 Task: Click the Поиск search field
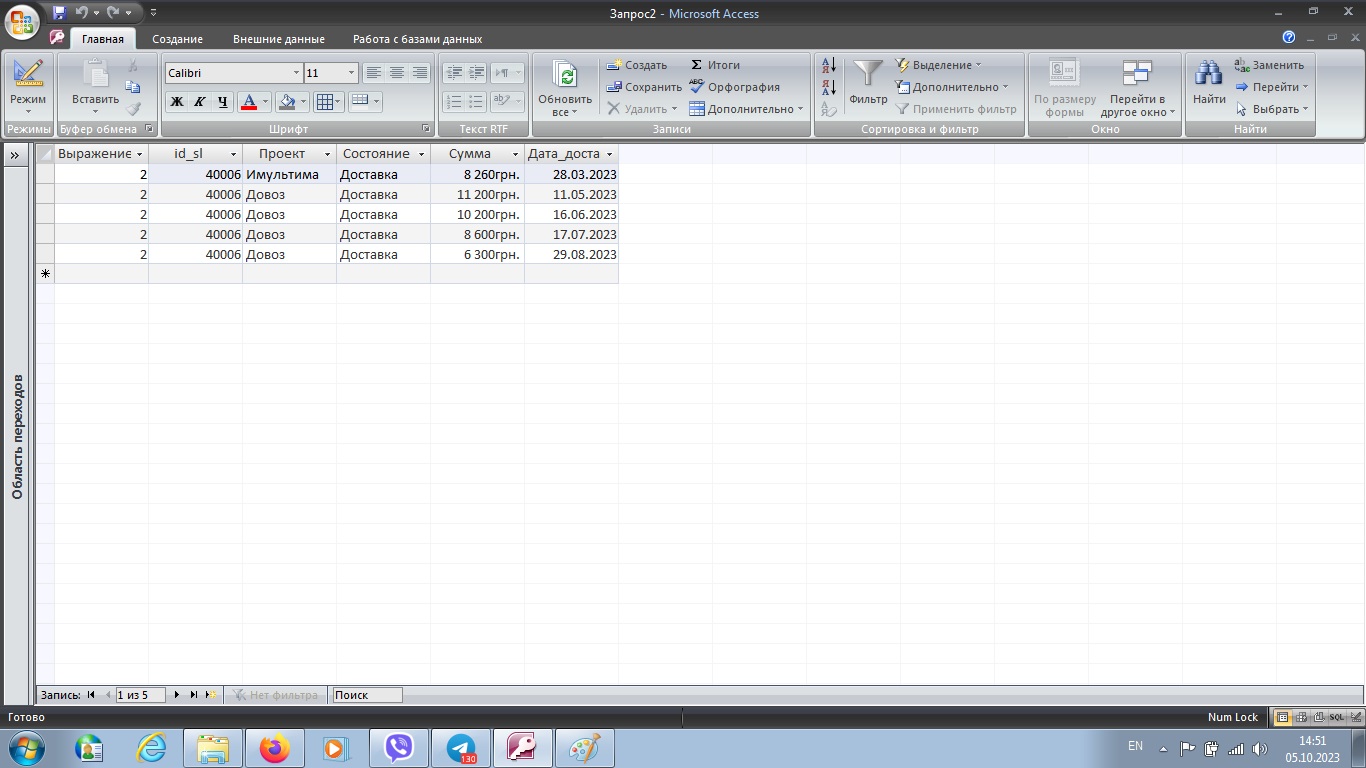(366, 695)
